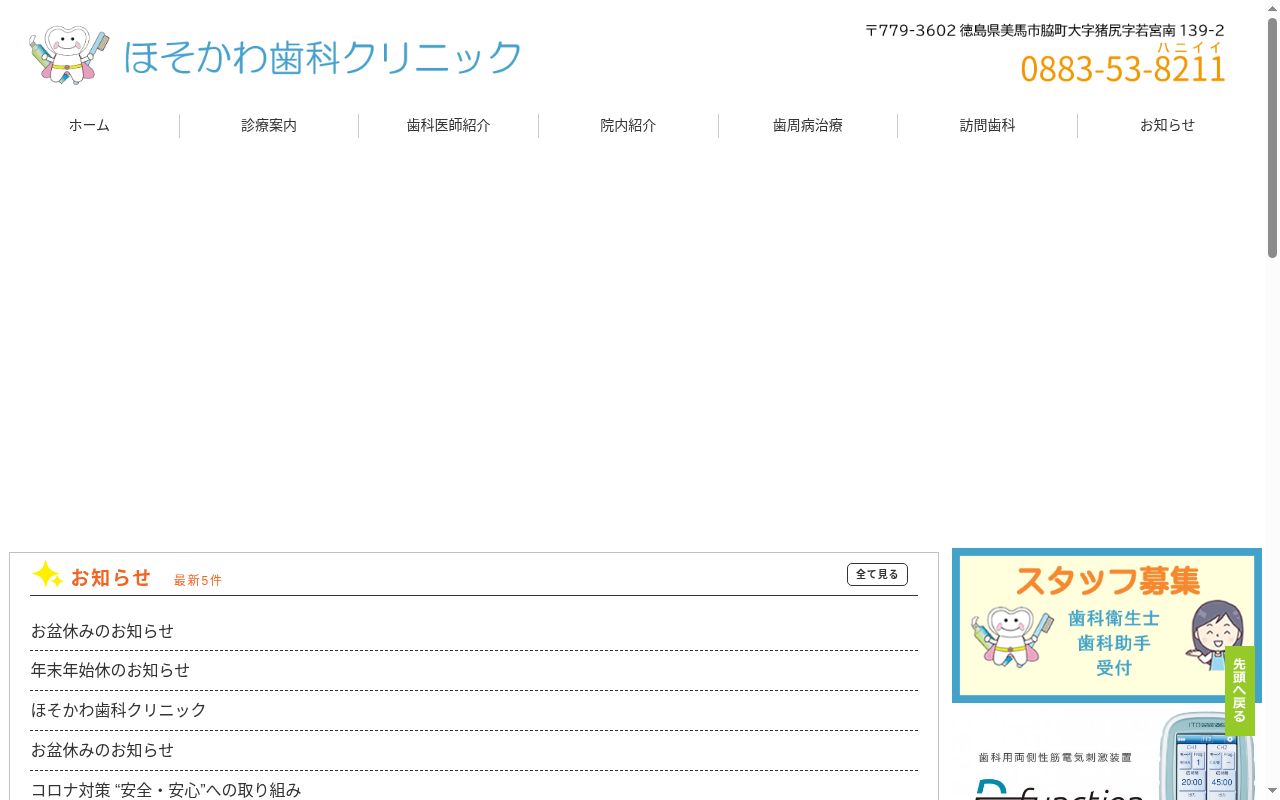Open the 診療案内 menu item

coord(269,126)
